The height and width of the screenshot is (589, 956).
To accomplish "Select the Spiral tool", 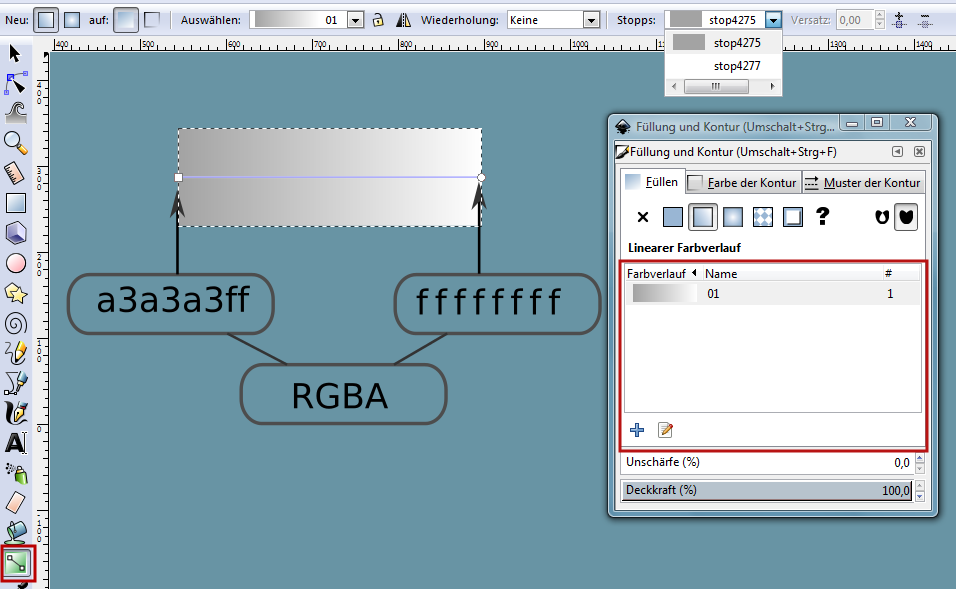I will pyautogui.click(x=15, y=323).
